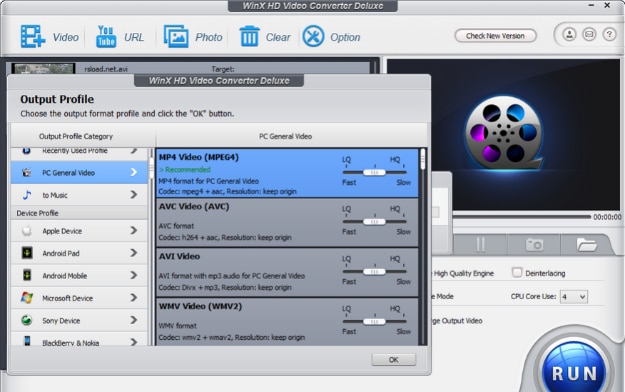Open the output folder icon
The height and width of the screenshot is (392, 625).
click(586, 244)
